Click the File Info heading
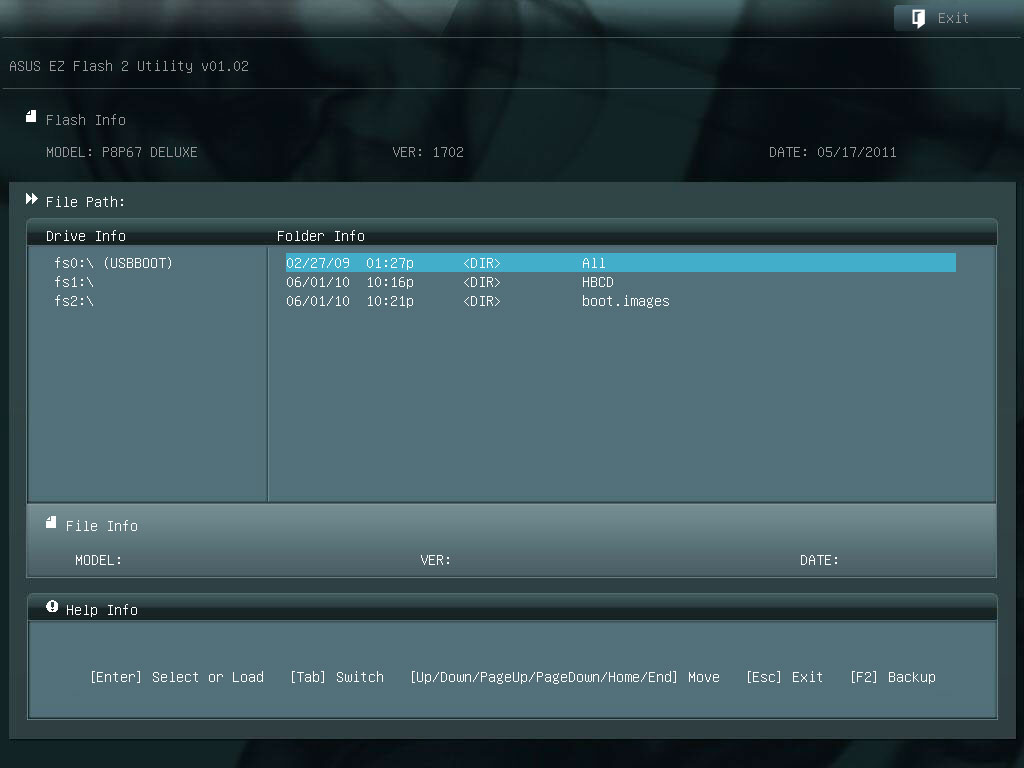The width and height of the screenshot is (1024, 768). (x=102, y=526)
